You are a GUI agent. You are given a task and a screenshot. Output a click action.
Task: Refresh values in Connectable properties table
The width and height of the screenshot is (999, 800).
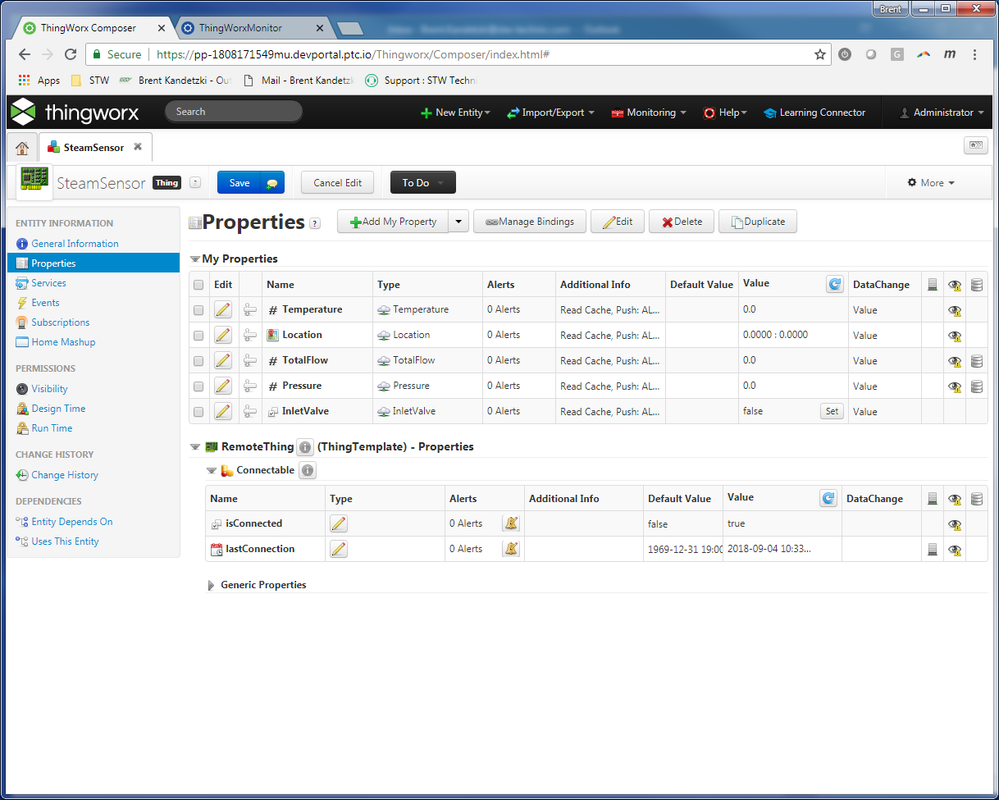pyautogui.click(x=828, y=498)
